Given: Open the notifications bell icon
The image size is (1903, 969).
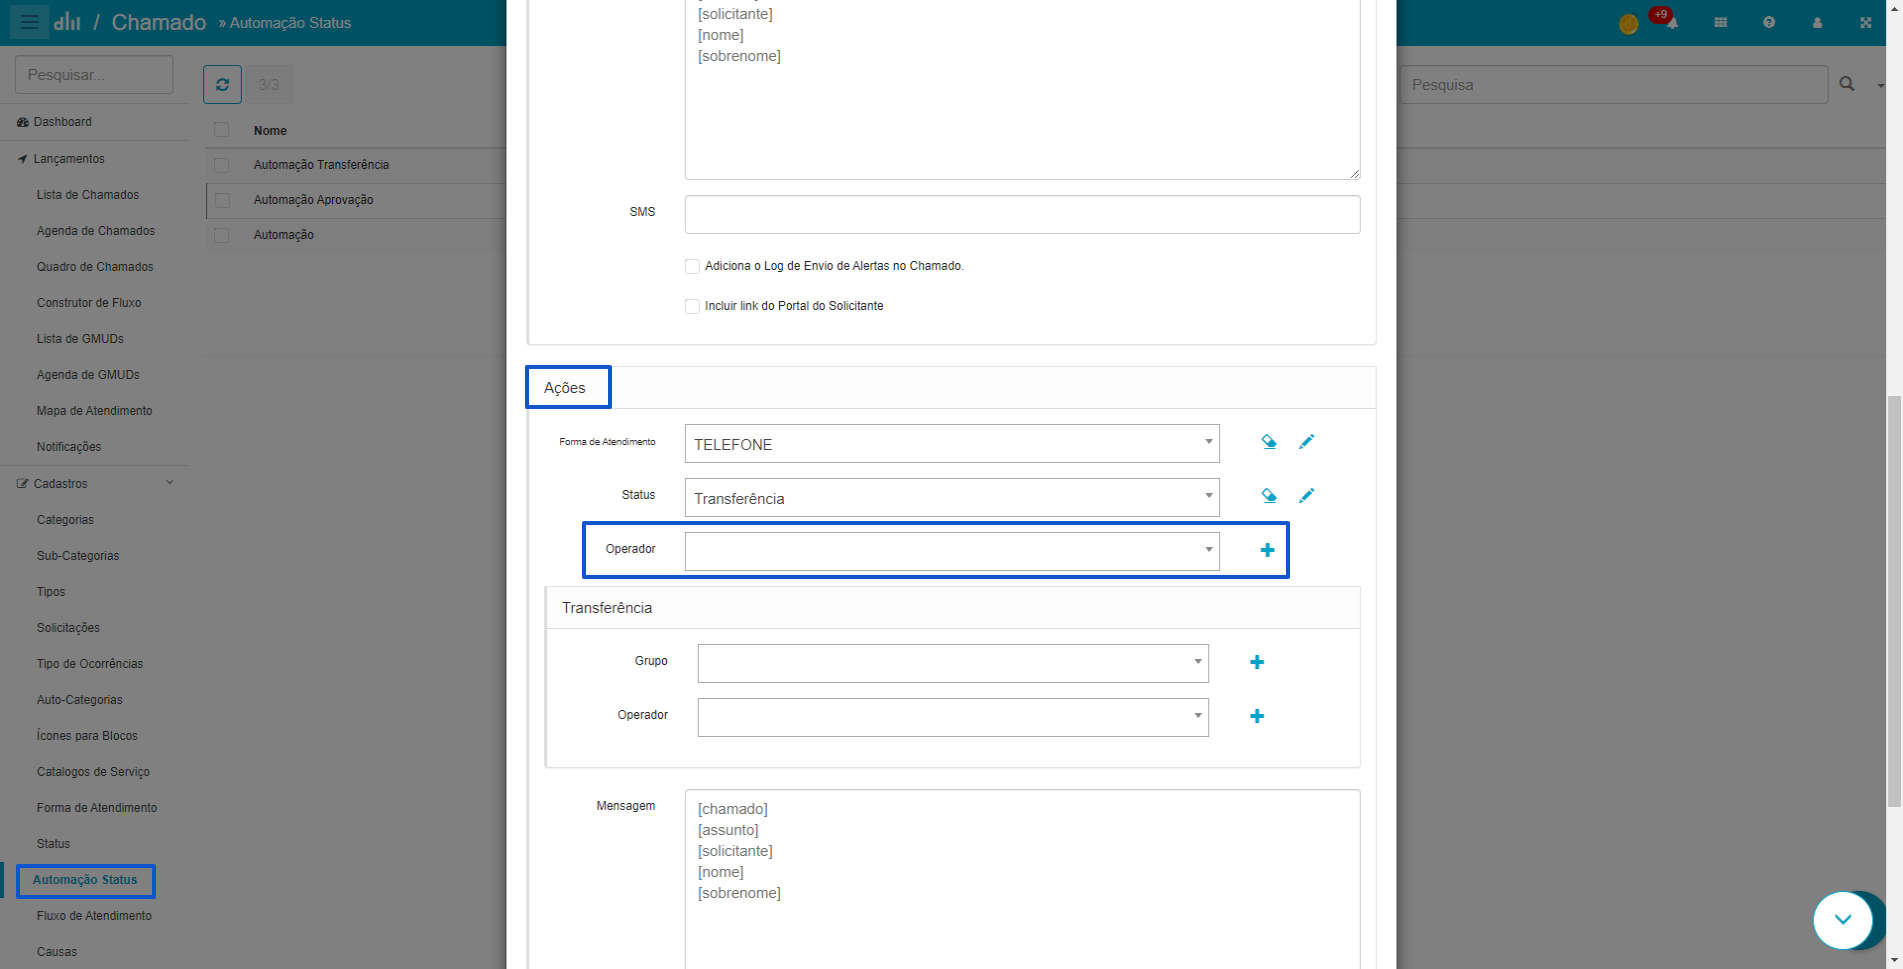Looking at the screenshot, I should [x=1671, y=23].
